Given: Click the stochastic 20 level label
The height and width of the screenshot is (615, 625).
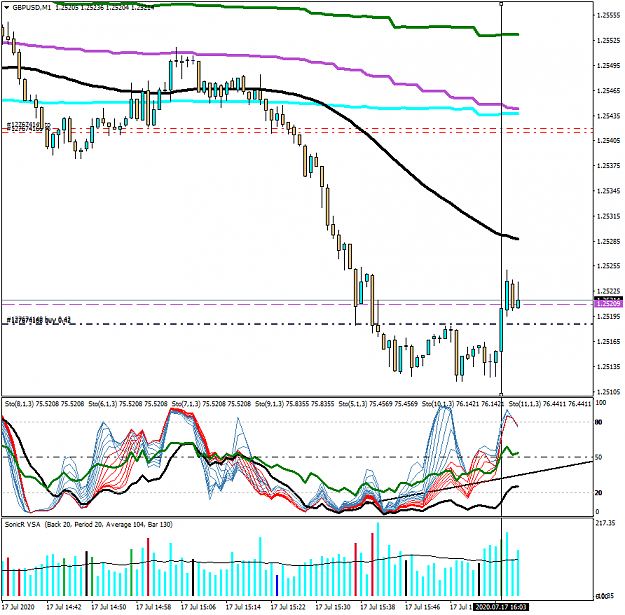Looking at the screenshot, I should click(x=598, y=493).
